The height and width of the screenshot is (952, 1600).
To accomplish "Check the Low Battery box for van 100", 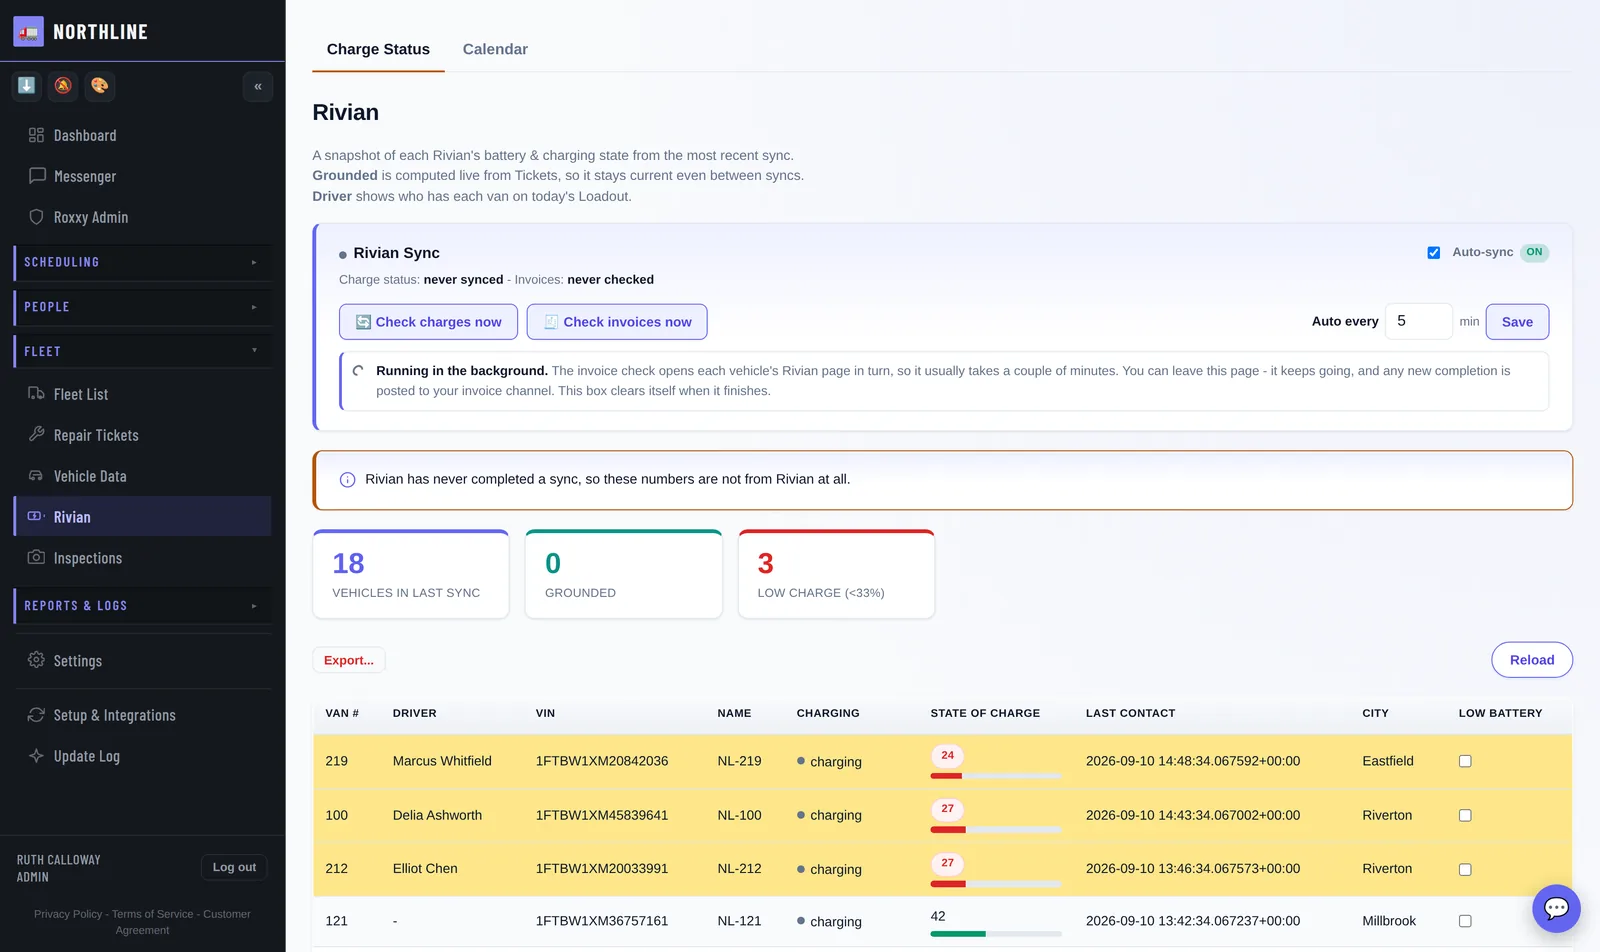I will [1465, 815].
